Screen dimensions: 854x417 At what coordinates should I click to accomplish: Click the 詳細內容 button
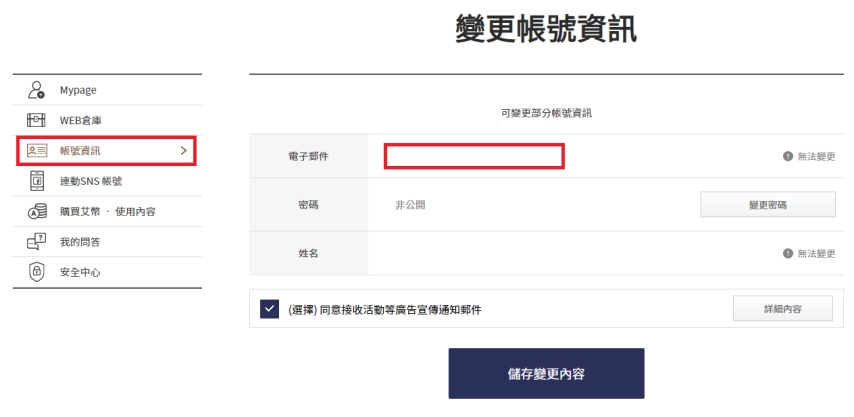(x=783, y=309)
